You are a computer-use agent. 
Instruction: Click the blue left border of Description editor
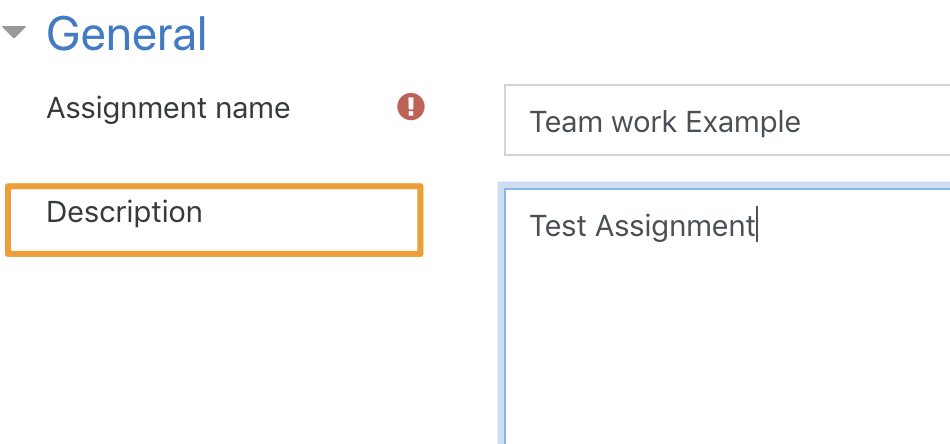[x=501, y=315]
